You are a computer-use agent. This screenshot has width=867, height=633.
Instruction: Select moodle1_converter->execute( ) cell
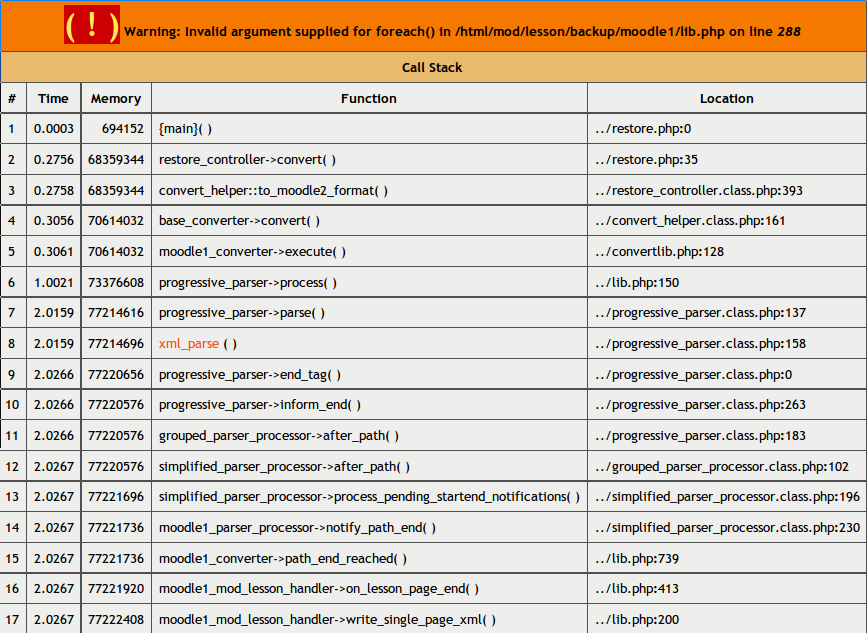pyautogui.click(x=369, y=252)
